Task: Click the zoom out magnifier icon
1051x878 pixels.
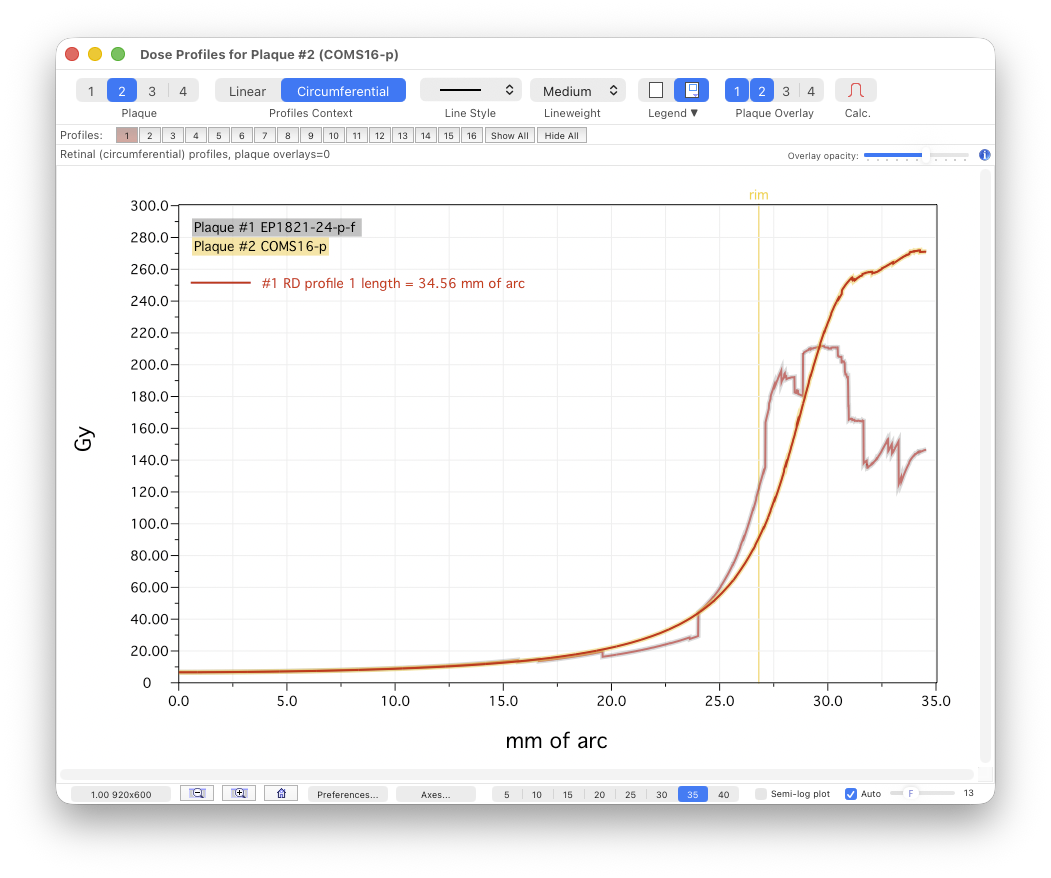Action: point(197,793)
